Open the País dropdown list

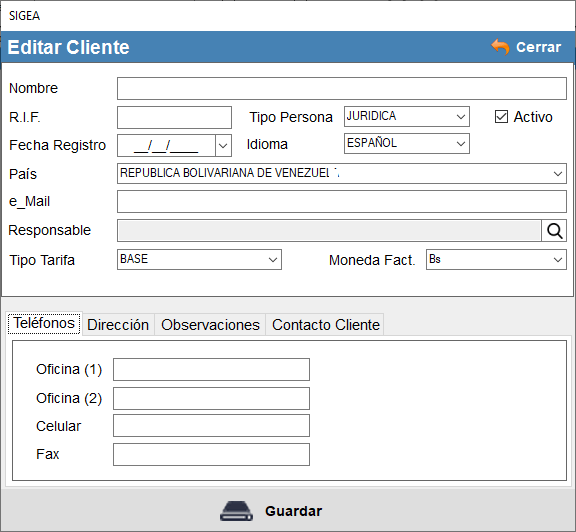[x=342, y=173]
